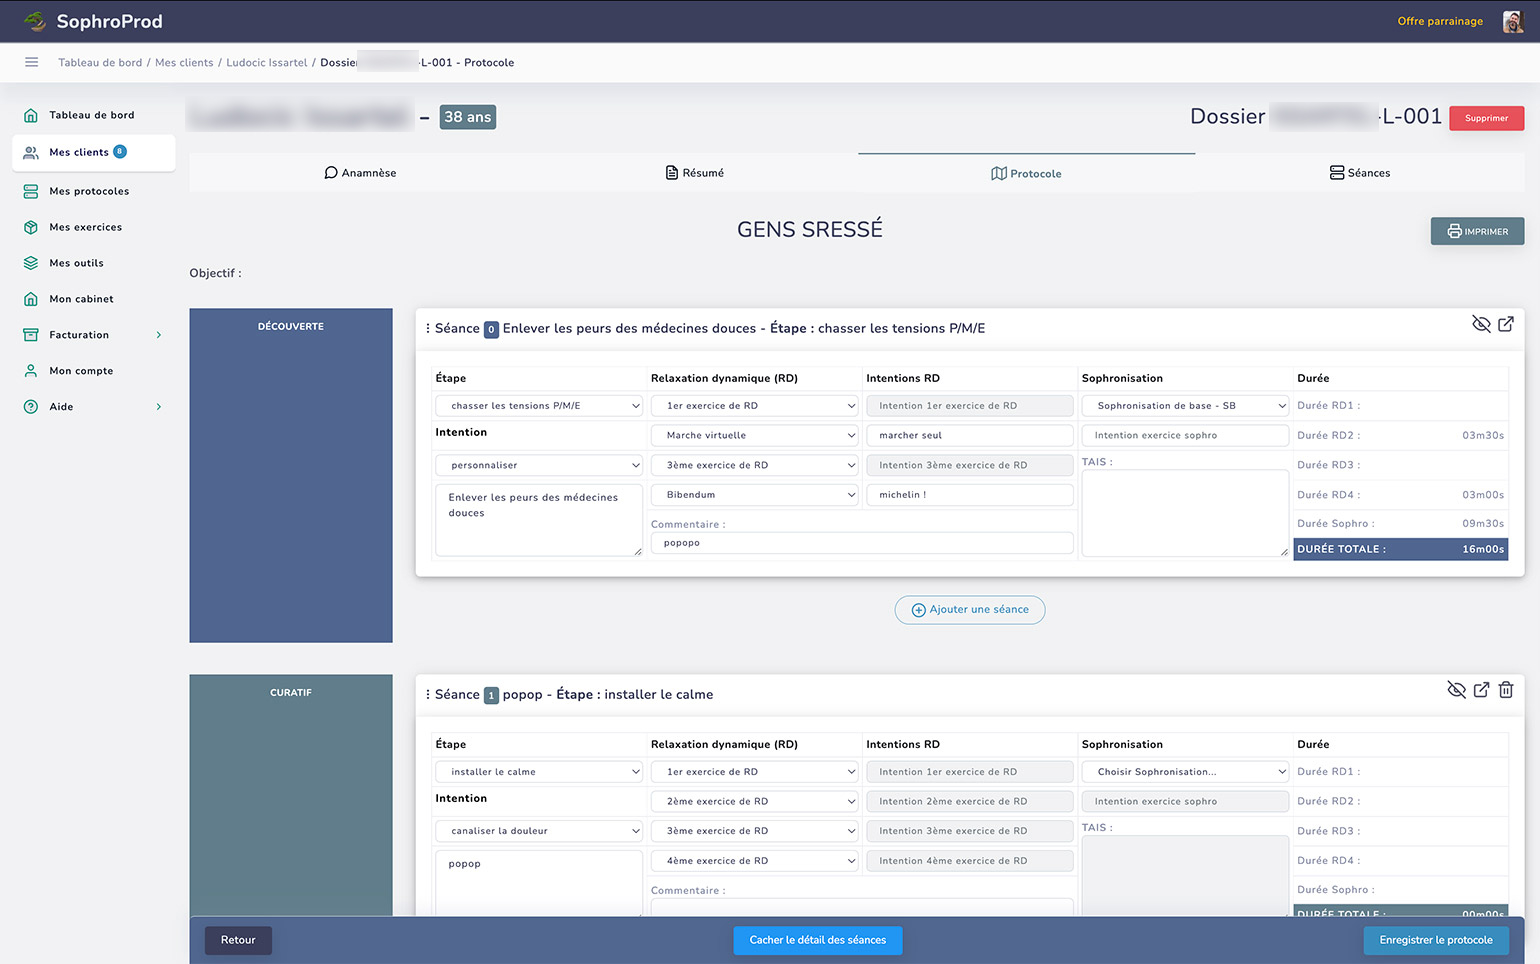Delete Séance 1 with trash icon

coord(1506,690)
